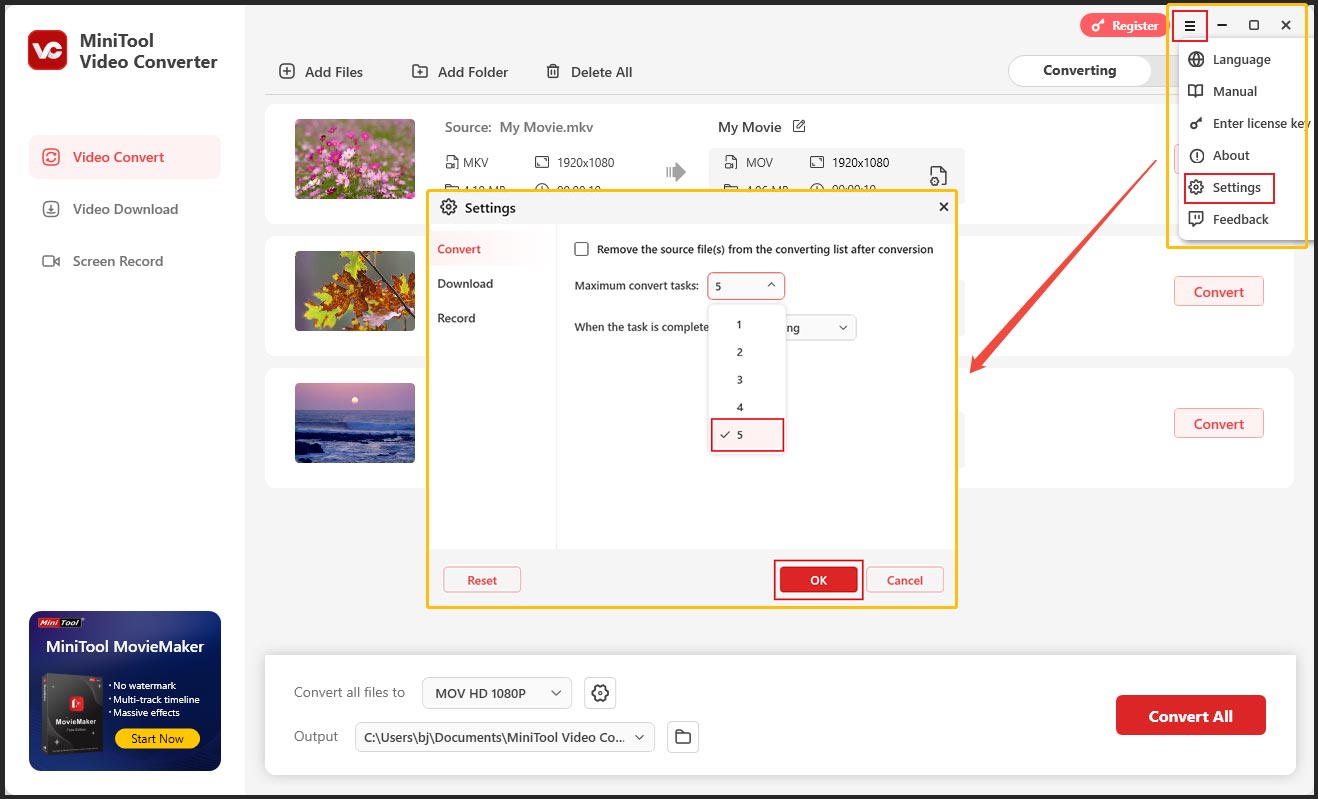Confirm settings with the OK button

(x=819, y=580)
